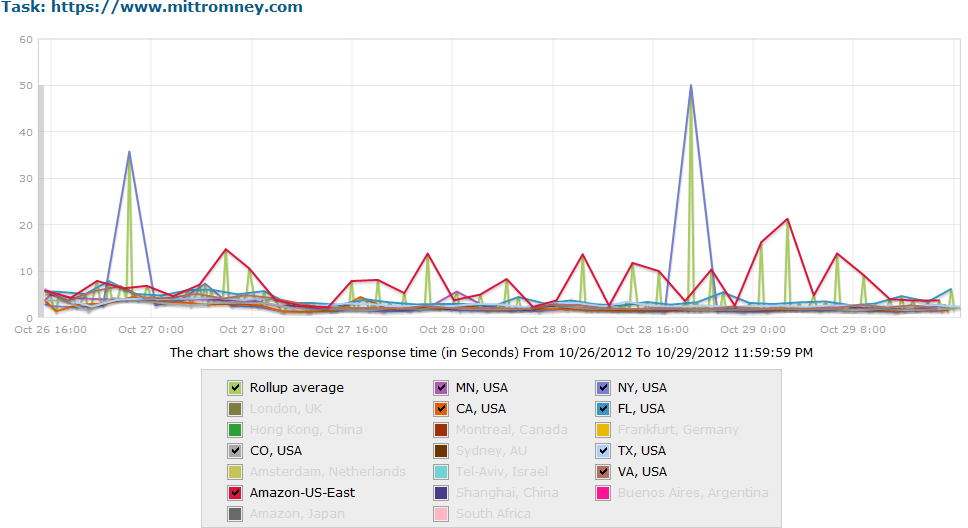Viewport: 968px width, 528px height.
Task: Click the Frankfurt, Germany yellow swatch
Action: (603, 430)
